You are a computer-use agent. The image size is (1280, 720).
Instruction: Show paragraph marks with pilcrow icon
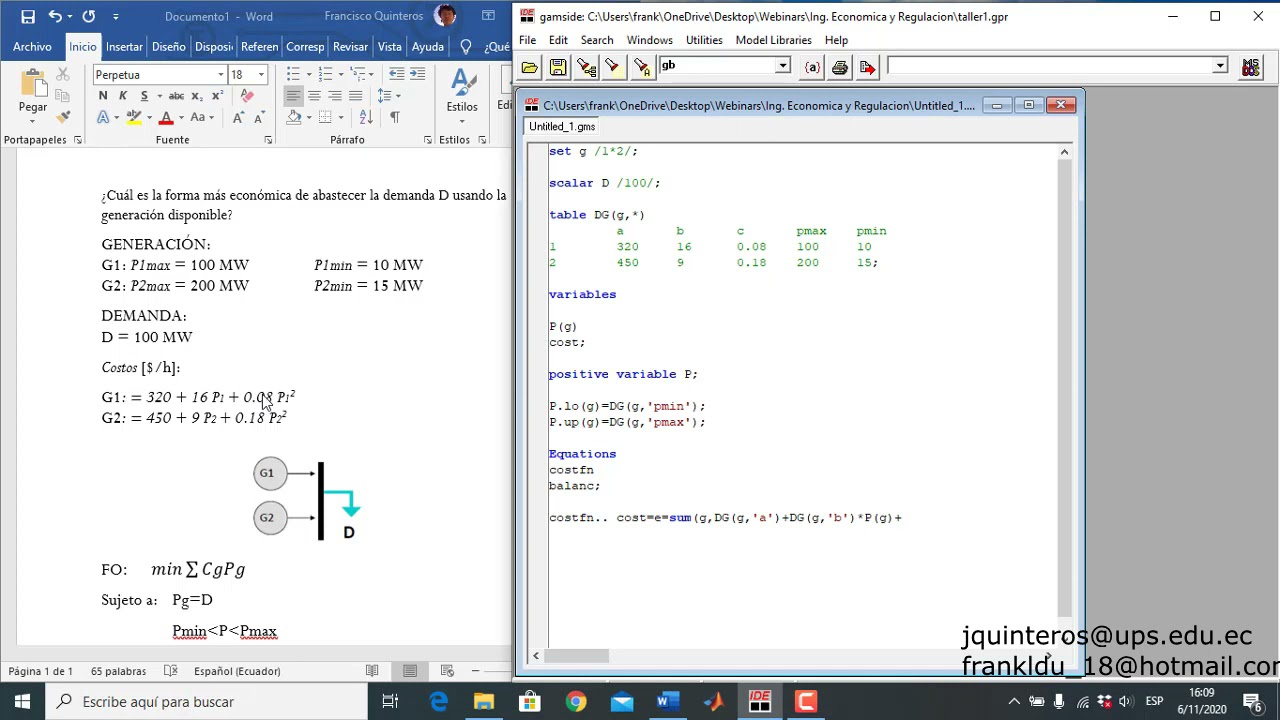click(x=395, y=117)
